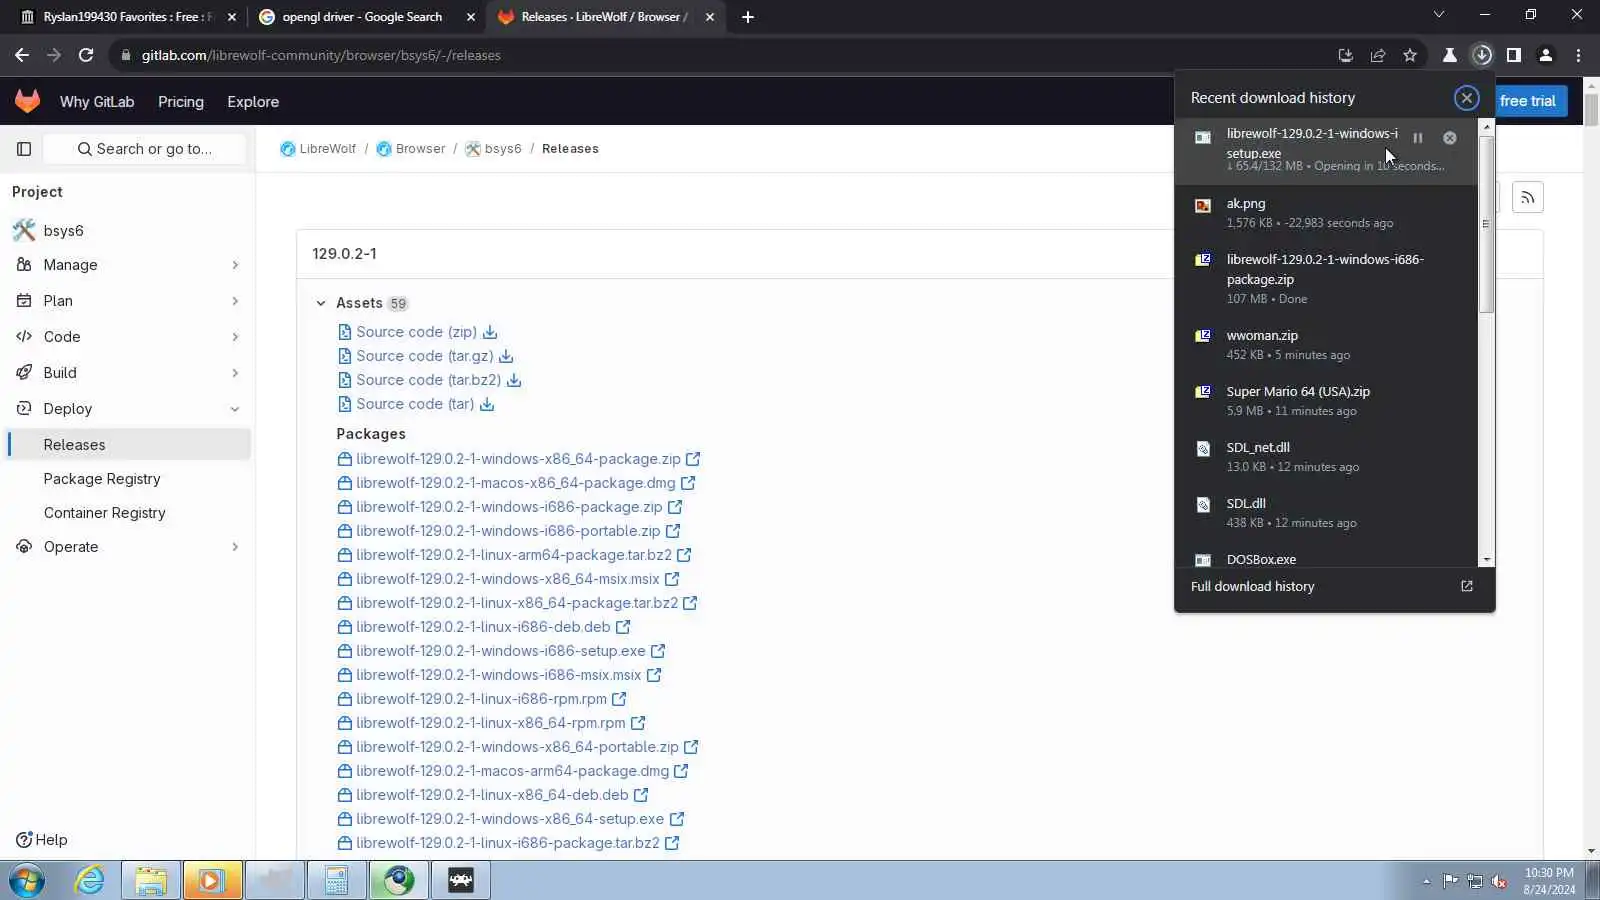
Task: Click the install app icon in address bar
Action: click(1345, 55)
